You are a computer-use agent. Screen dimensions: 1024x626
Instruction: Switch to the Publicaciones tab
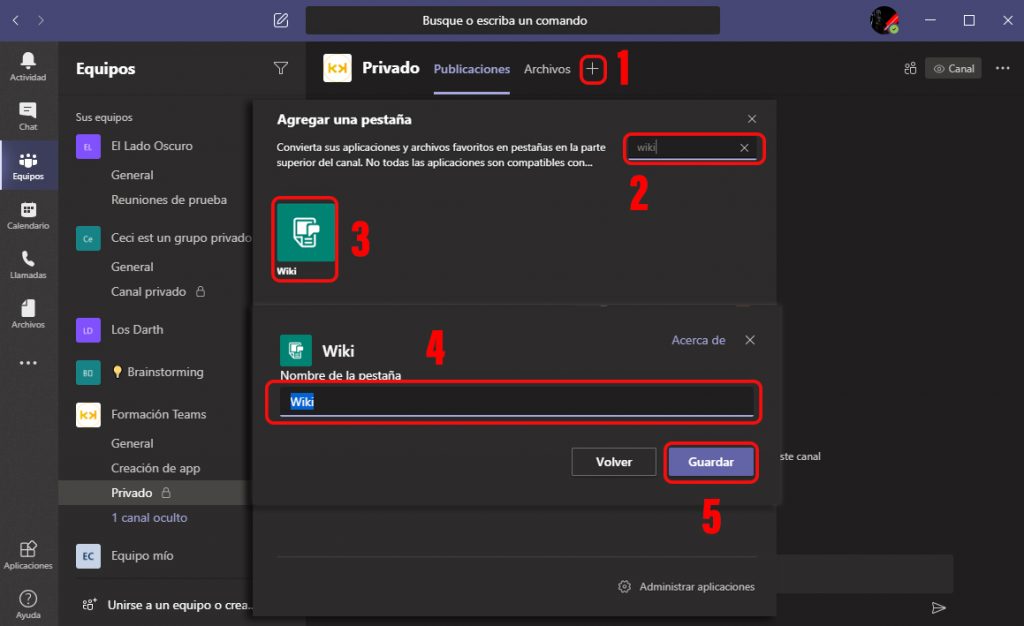(x=471, y=69)
